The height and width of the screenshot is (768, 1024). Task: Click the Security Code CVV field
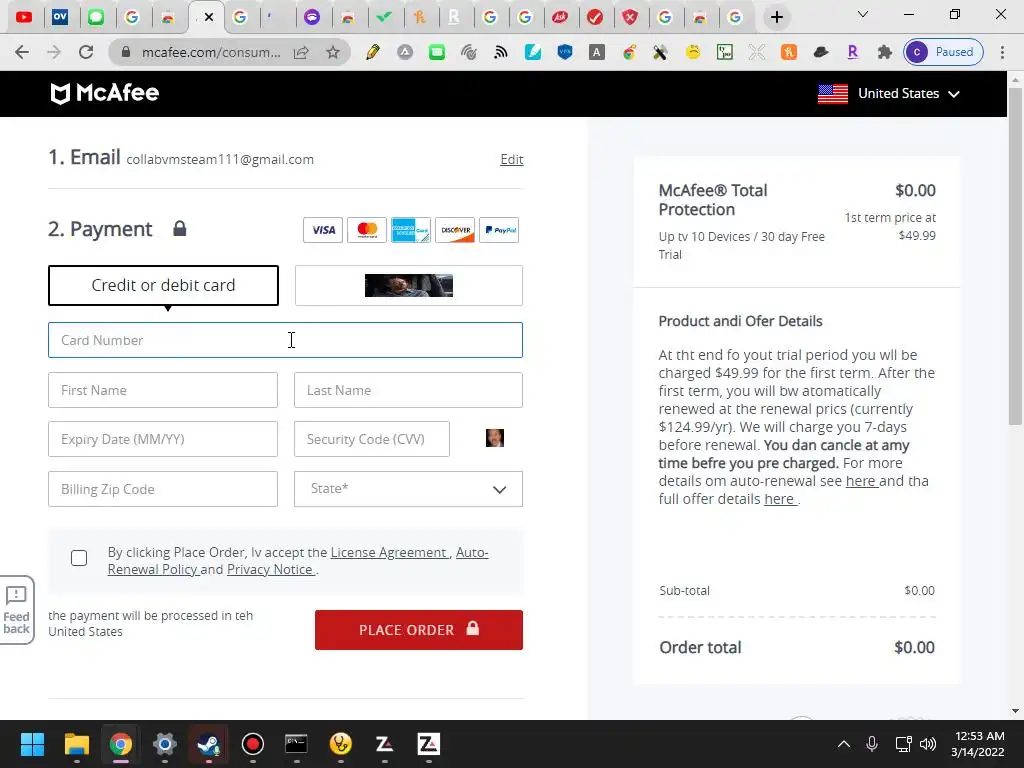372,439
